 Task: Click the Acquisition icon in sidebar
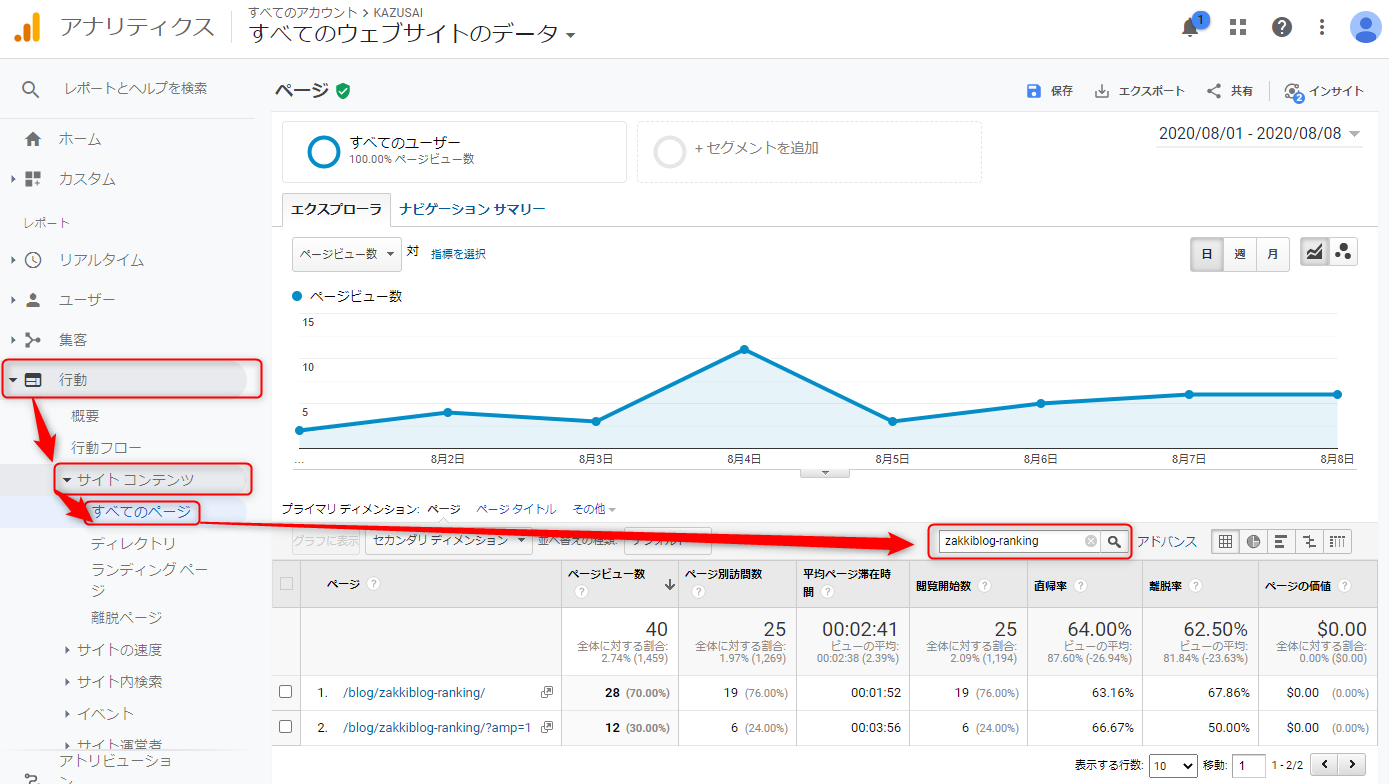33,340
